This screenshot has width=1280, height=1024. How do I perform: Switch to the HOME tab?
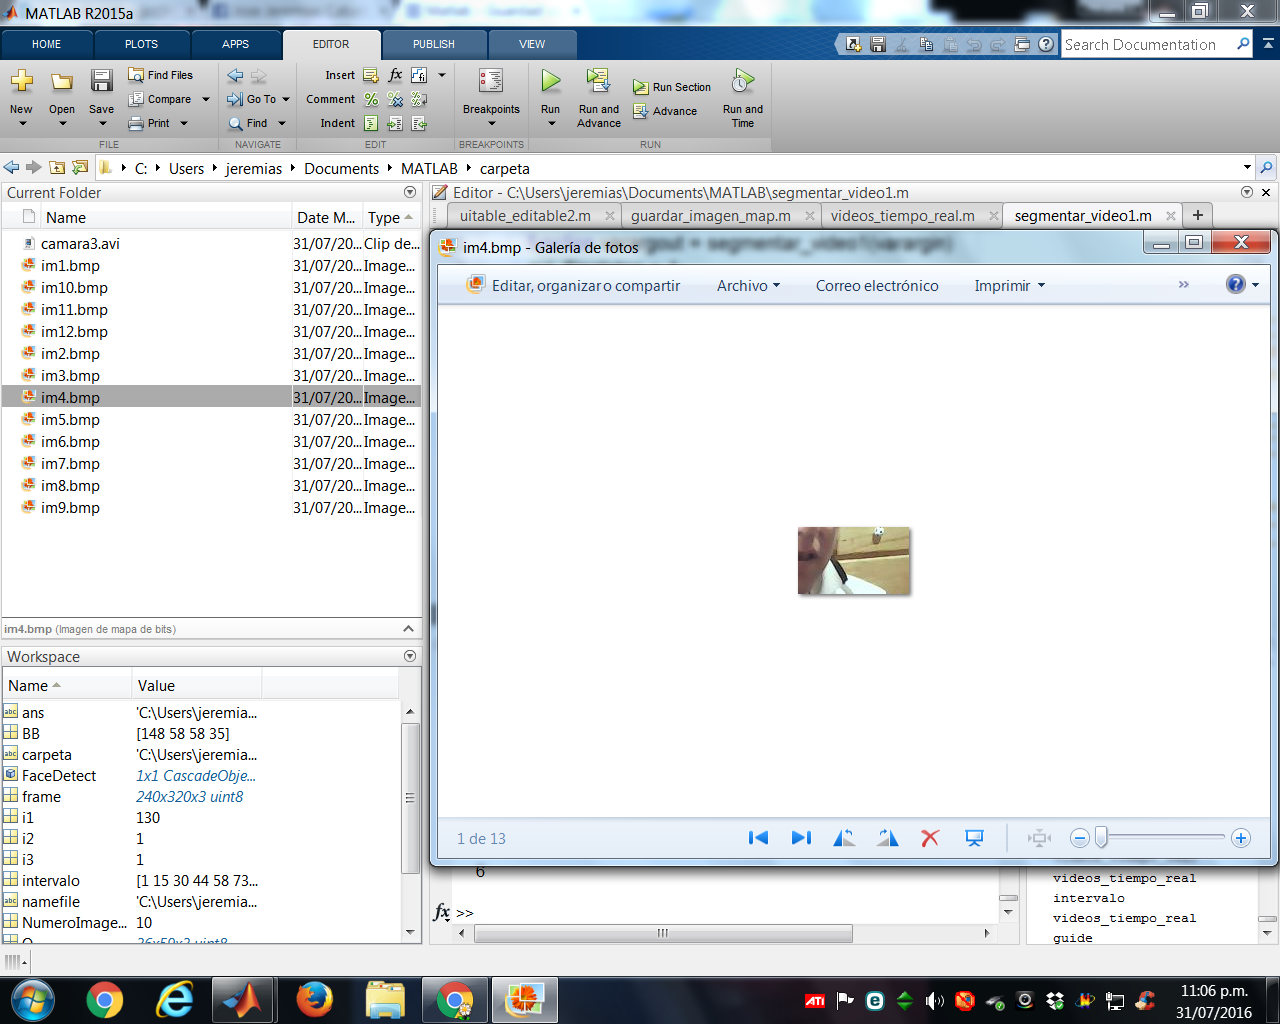click(46, 44)
